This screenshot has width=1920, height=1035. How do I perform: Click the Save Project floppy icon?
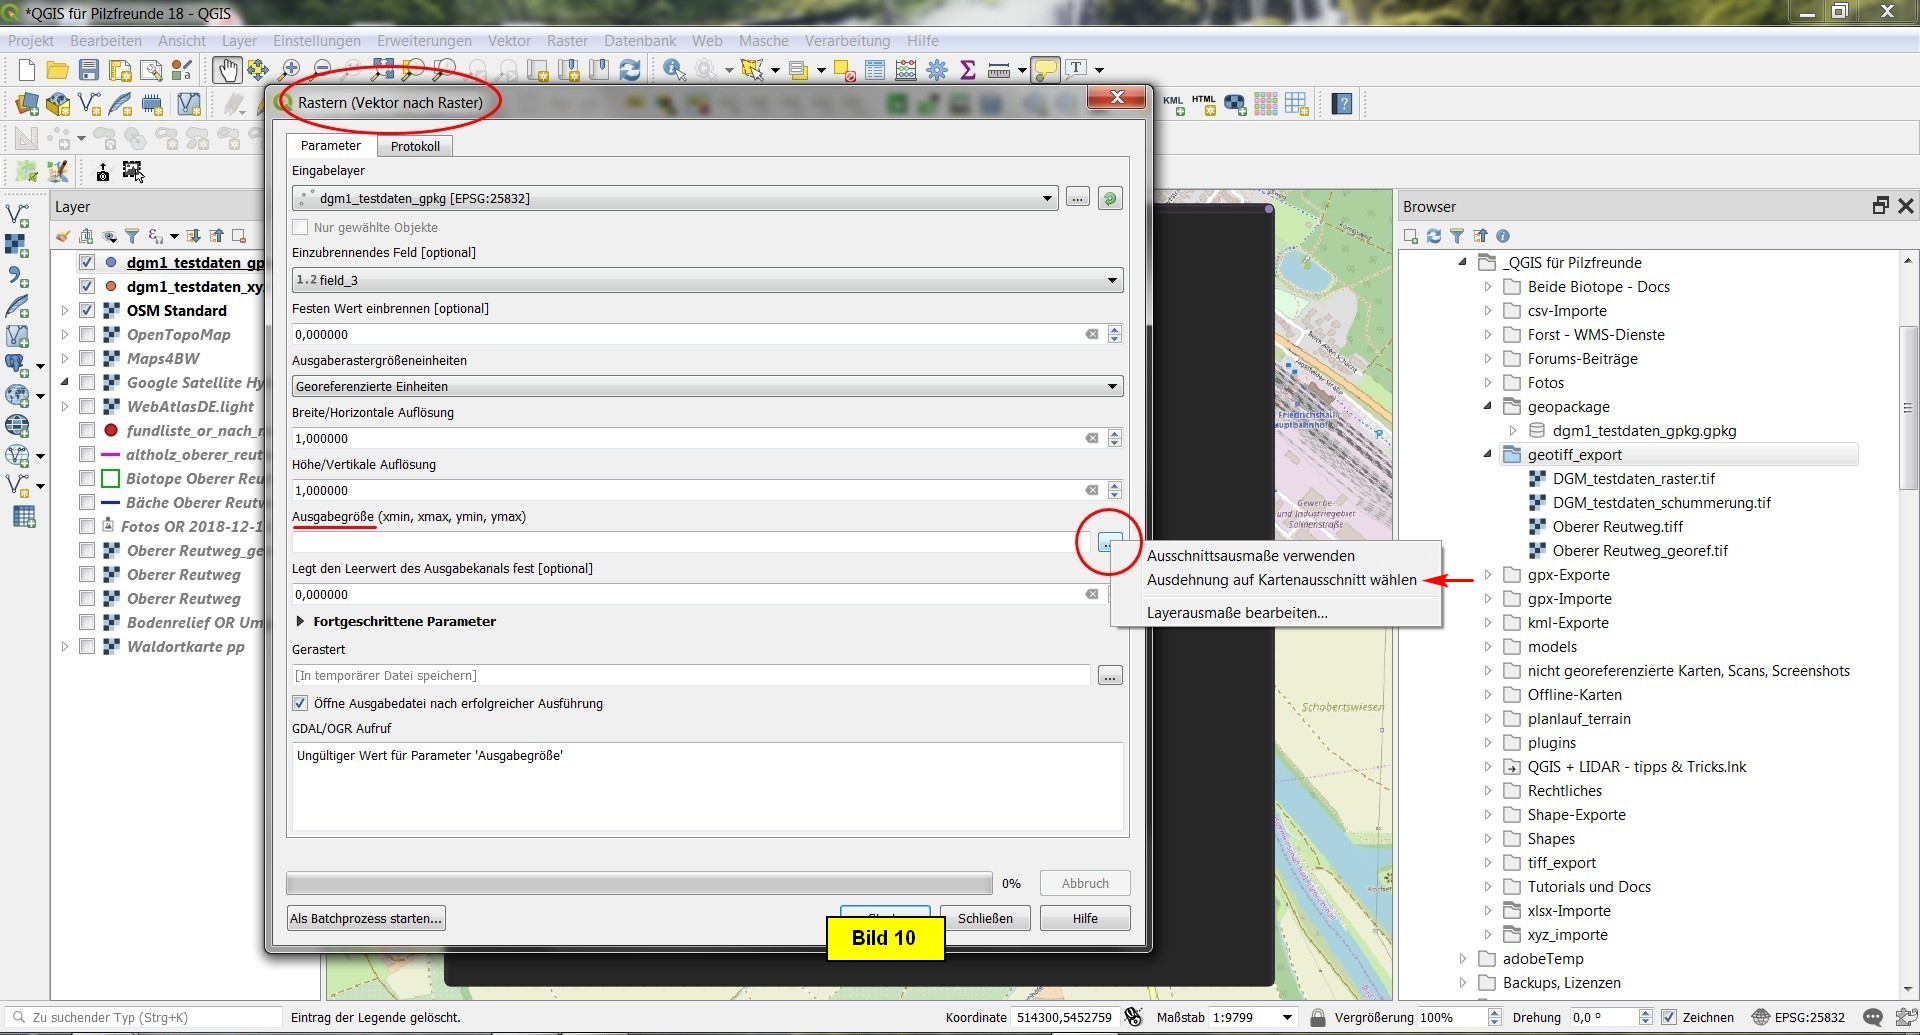[89, 70]
